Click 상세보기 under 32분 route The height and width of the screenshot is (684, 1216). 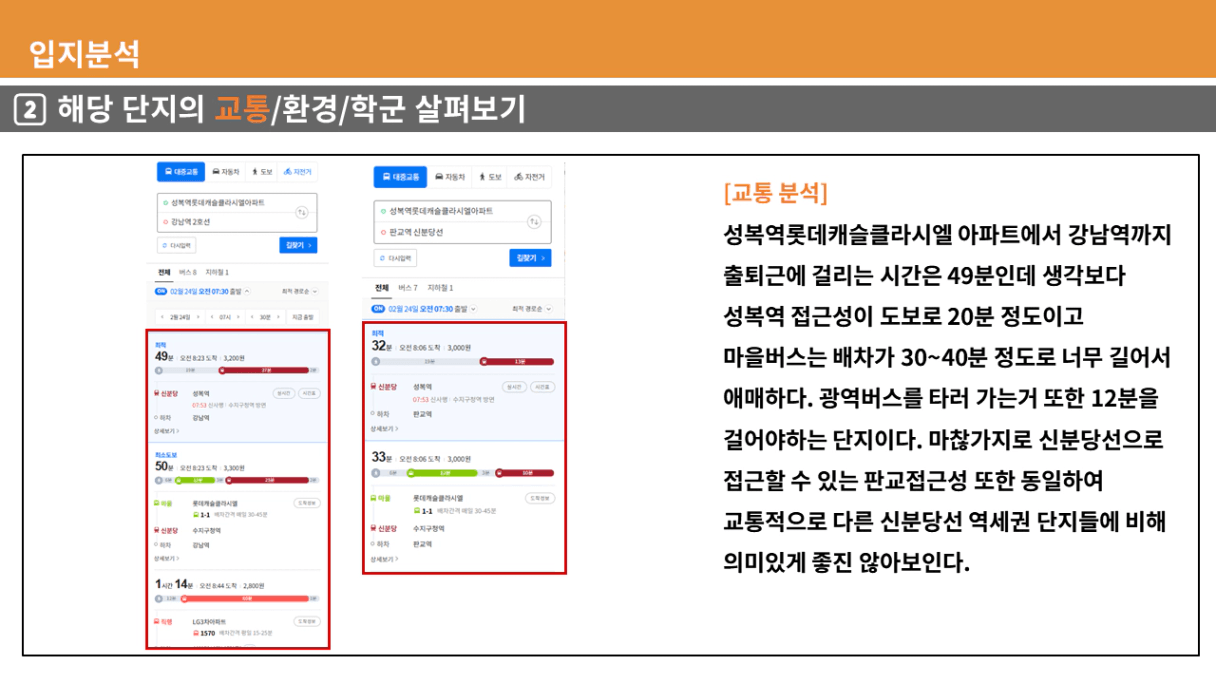pos(382,428)
